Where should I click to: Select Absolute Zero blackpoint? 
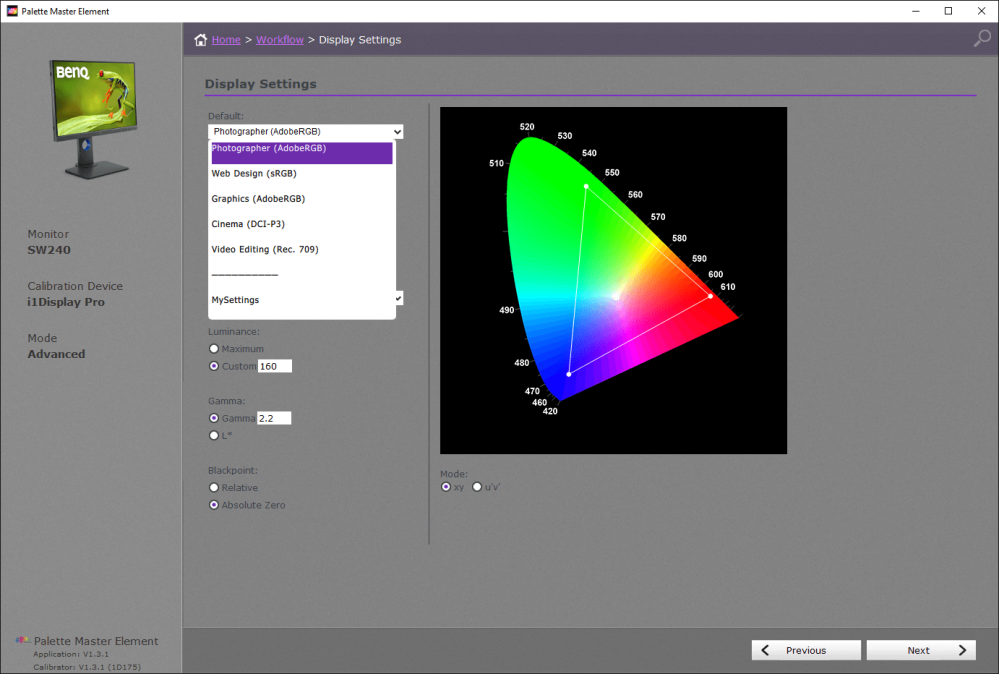[214, 505]
